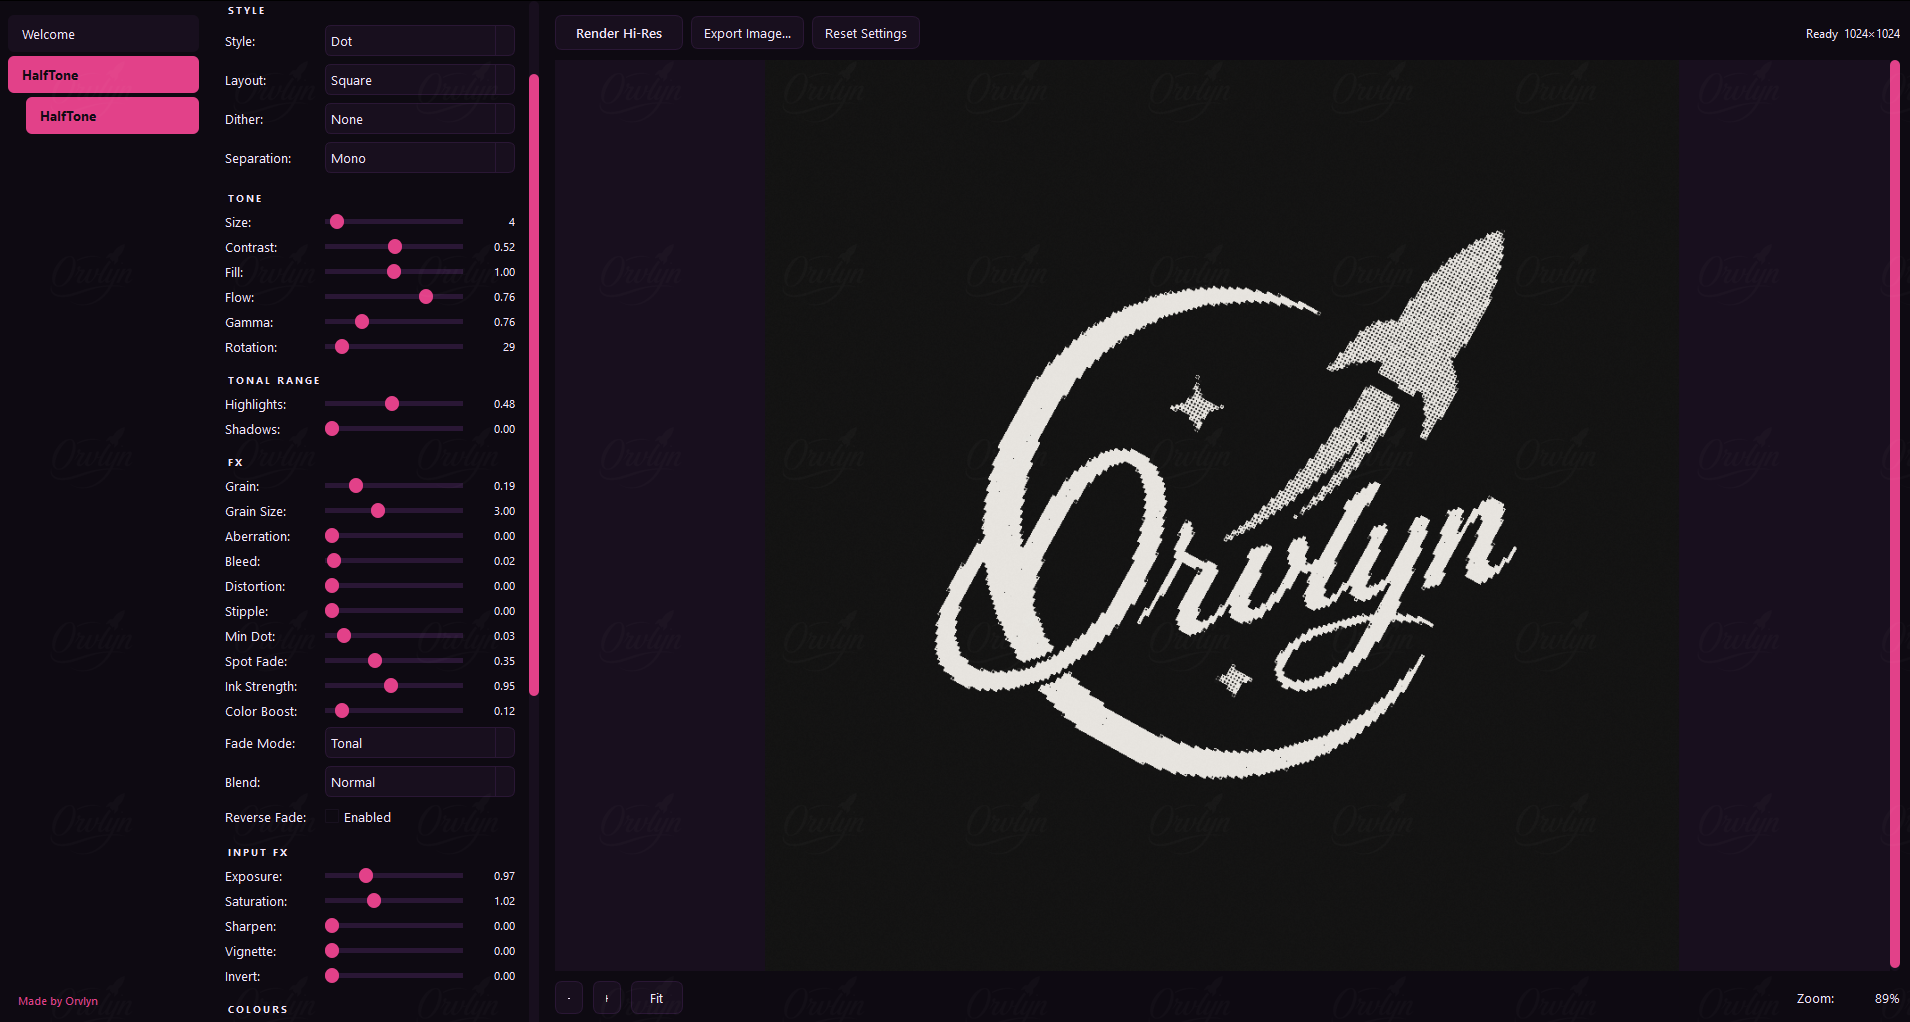1910x1022 pixels.
Task: Enable the Reverse Fade checkbox
Action: point(332,817)
